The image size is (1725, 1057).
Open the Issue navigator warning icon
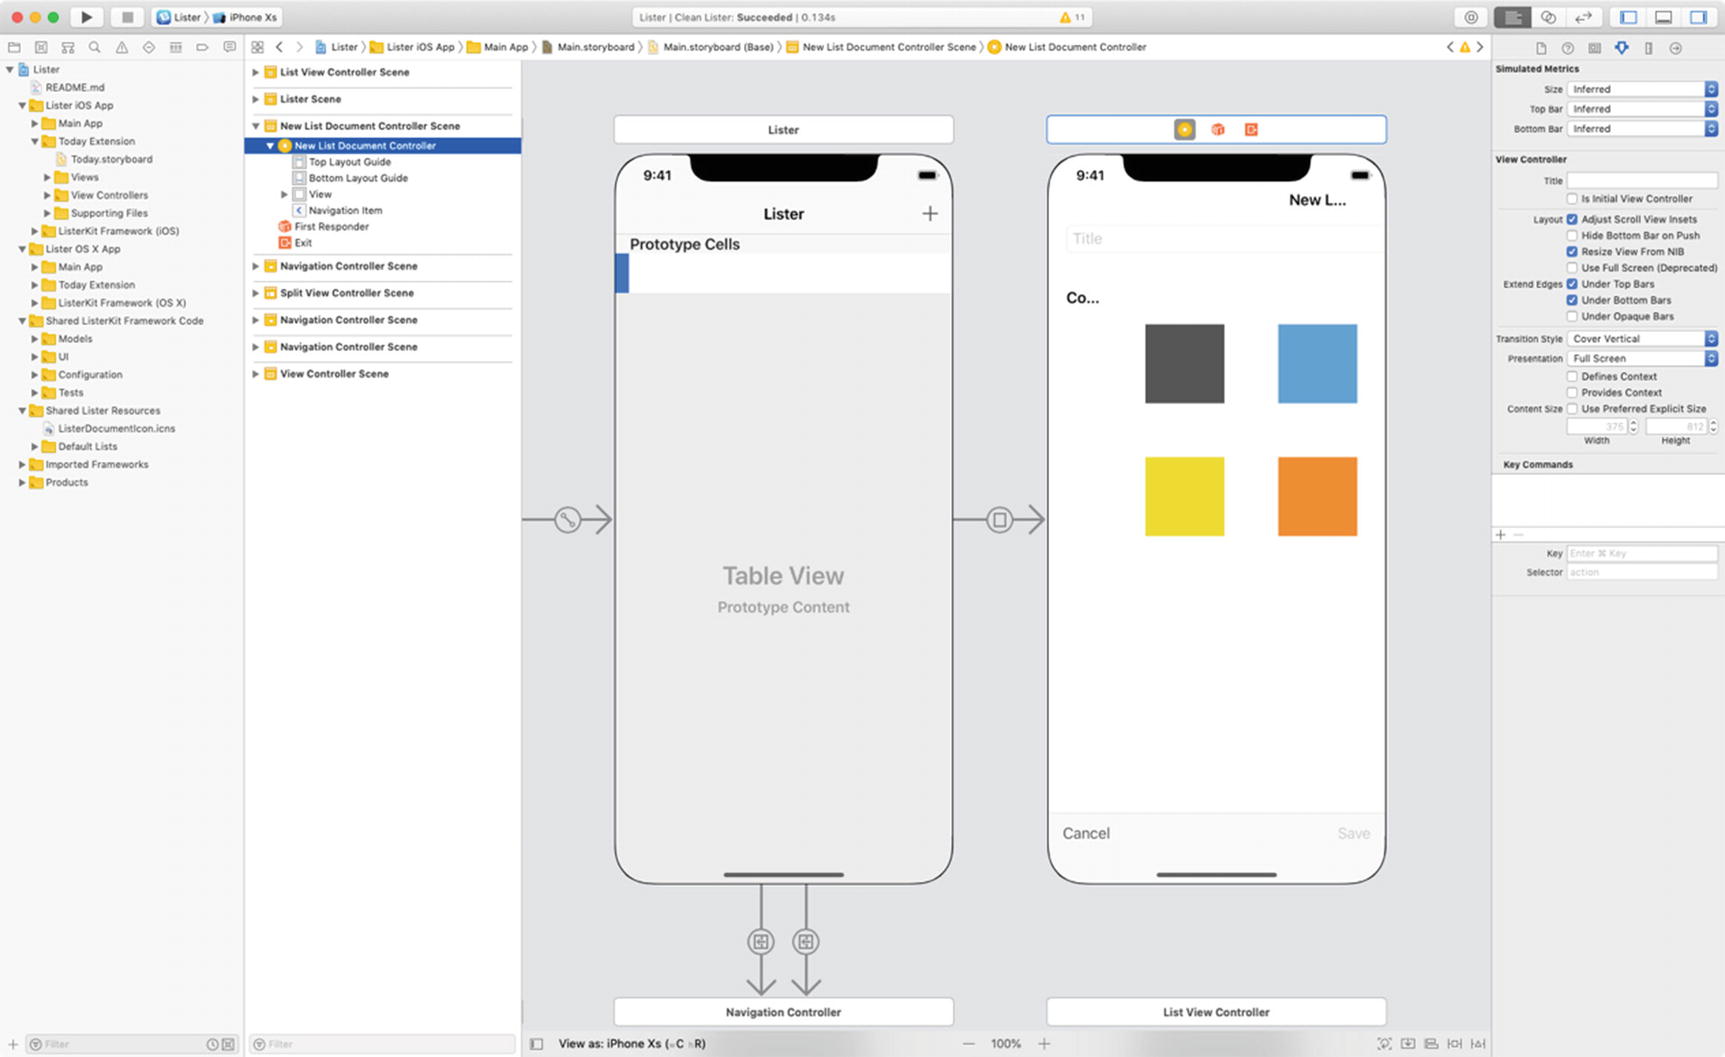pyautogui.click(x=121, y=47)
